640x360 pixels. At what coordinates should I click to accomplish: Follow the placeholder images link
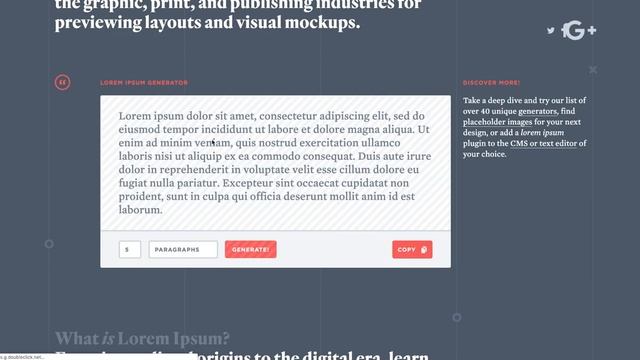(497, 122)
